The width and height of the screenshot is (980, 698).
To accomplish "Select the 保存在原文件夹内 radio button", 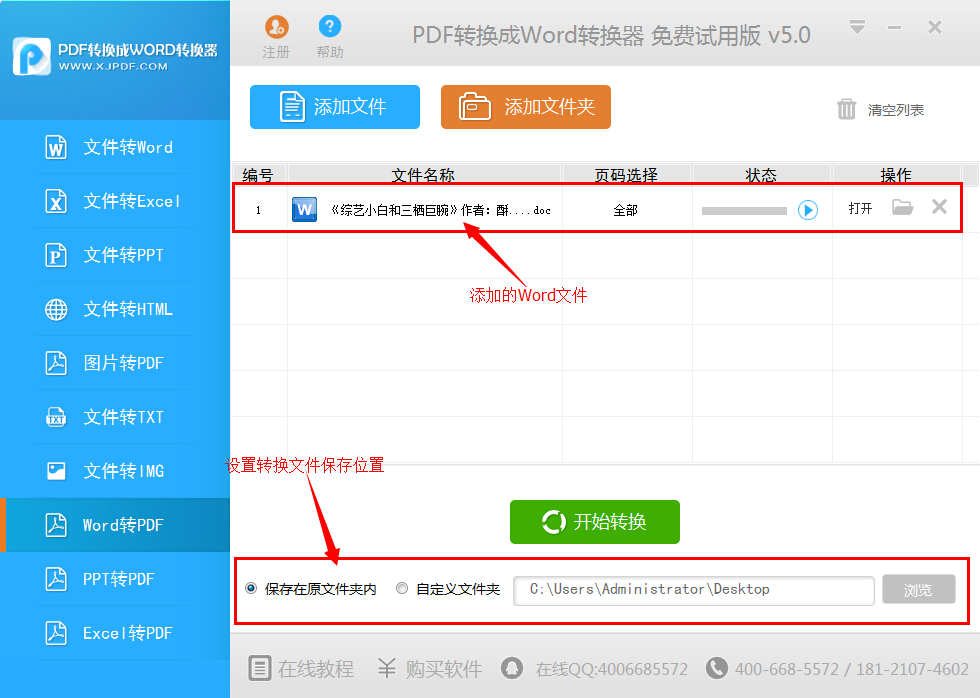I will tap(251, 588).
